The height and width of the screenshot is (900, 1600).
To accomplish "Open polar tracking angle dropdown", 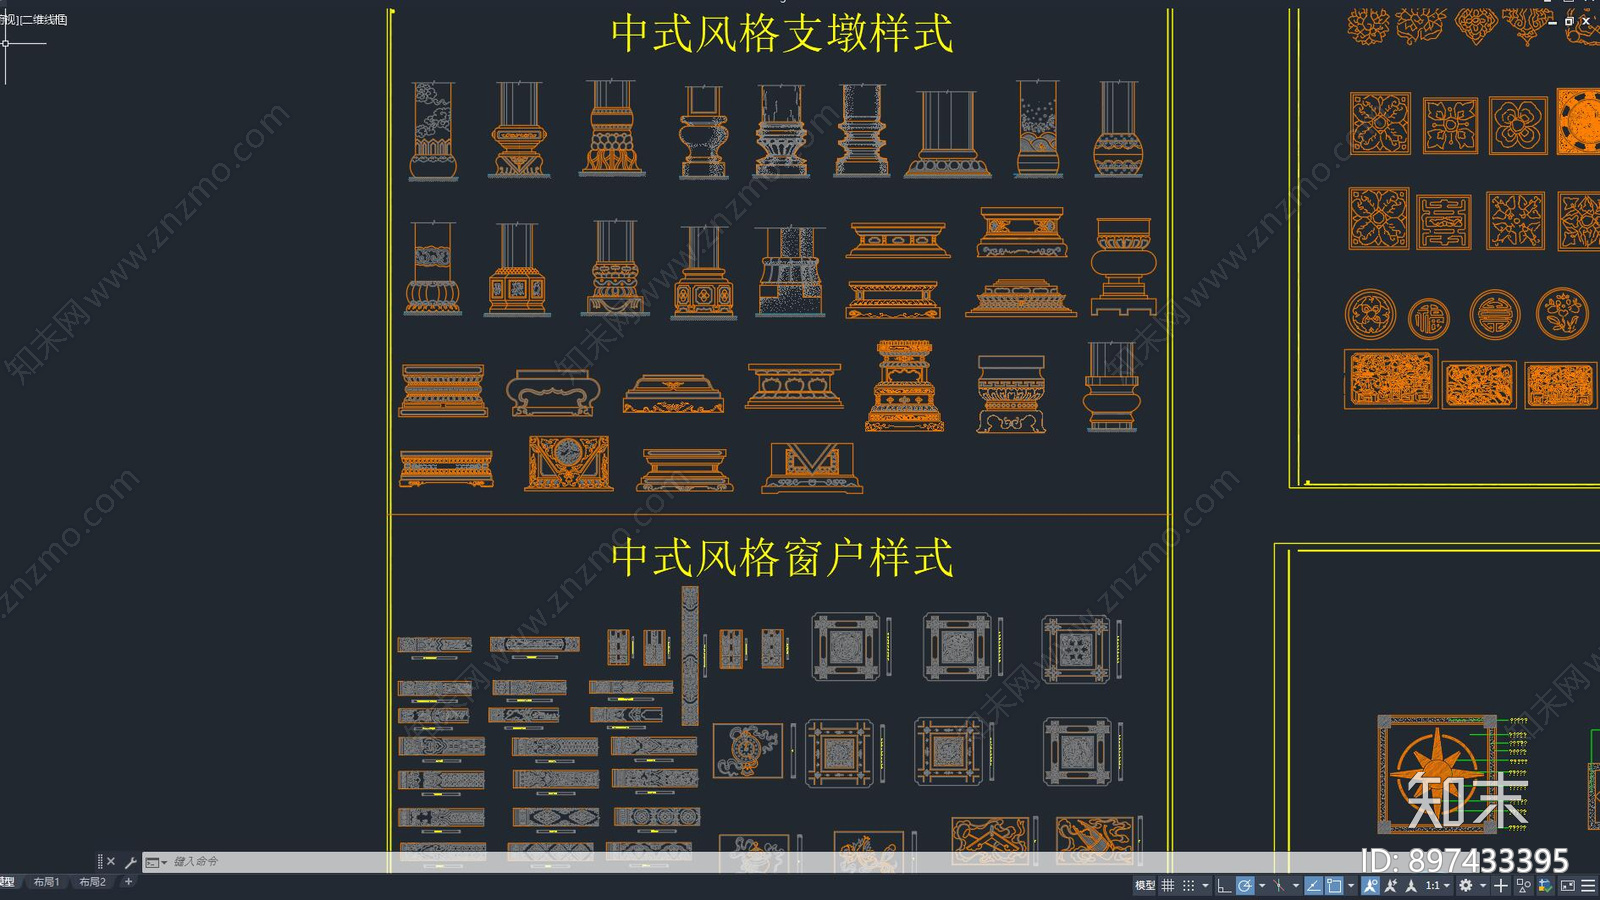I will [1262, 885].
